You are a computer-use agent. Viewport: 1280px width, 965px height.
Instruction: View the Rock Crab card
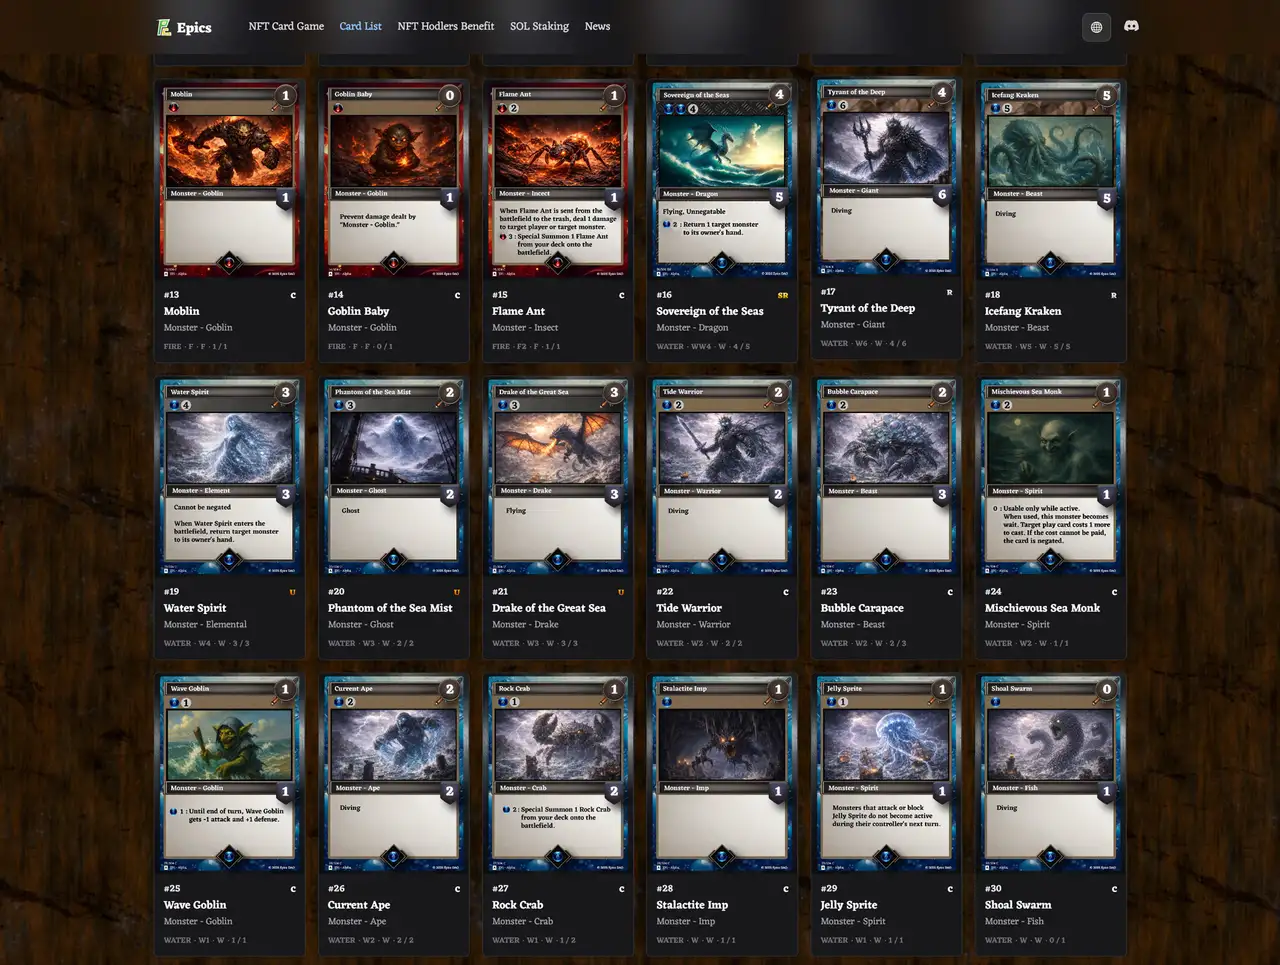coord(557,774)
